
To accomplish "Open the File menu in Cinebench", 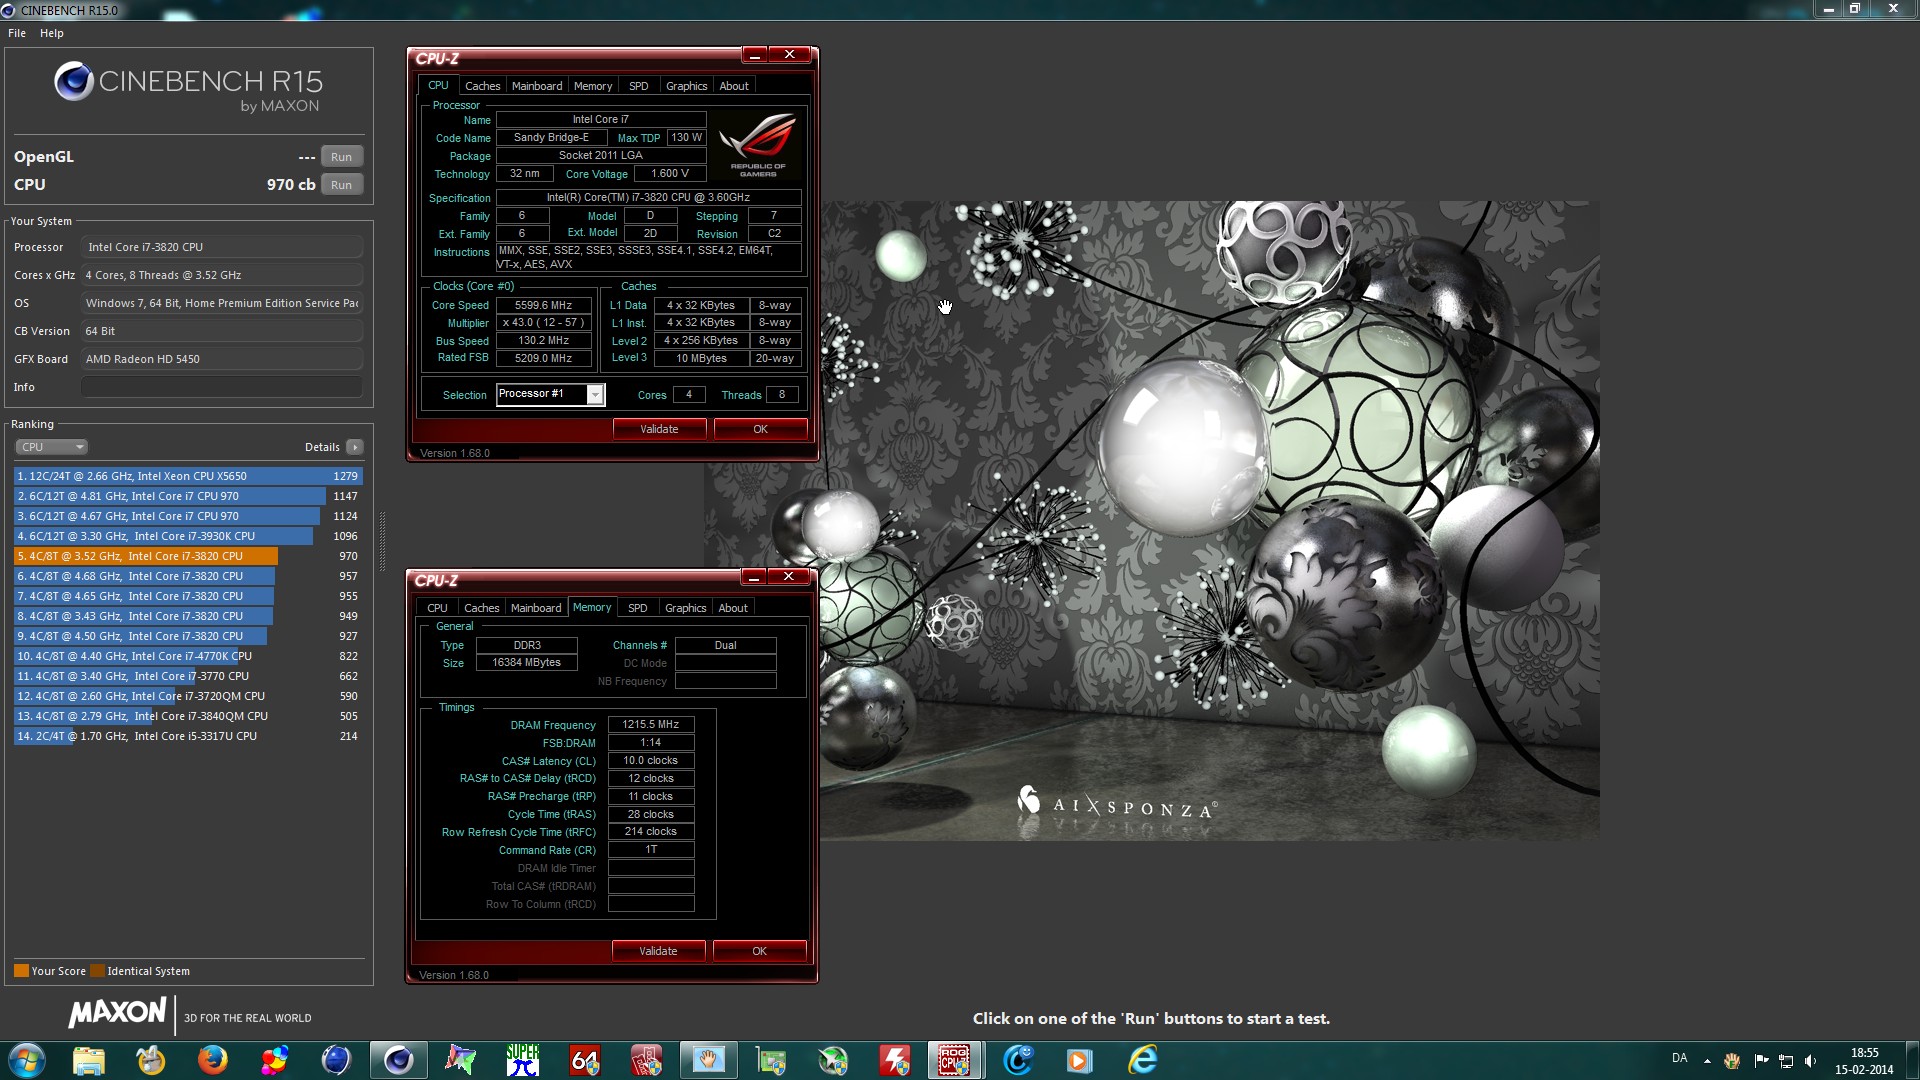I will (x=17, y=33).
